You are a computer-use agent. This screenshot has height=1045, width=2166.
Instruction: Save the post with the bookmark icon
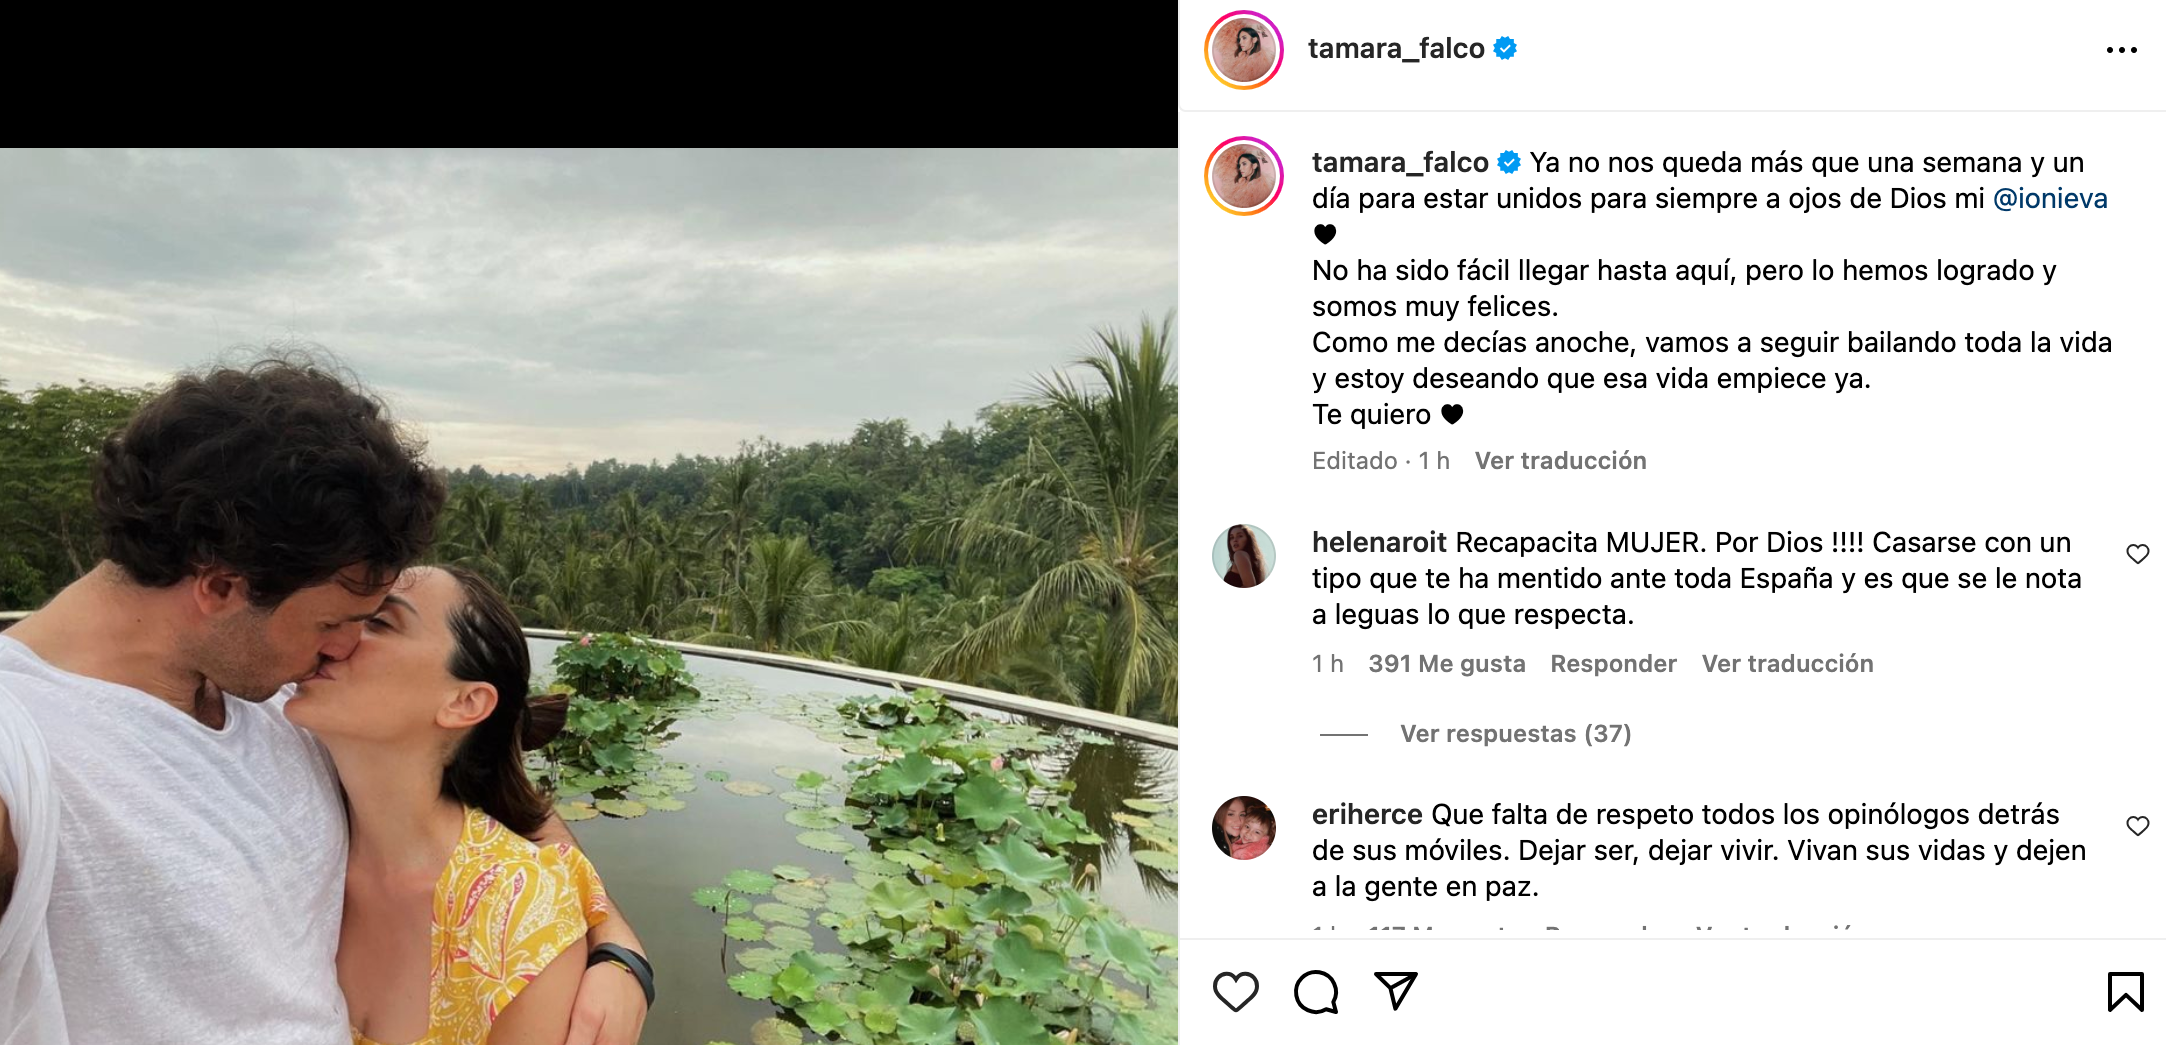click(x=2125, y=991)
